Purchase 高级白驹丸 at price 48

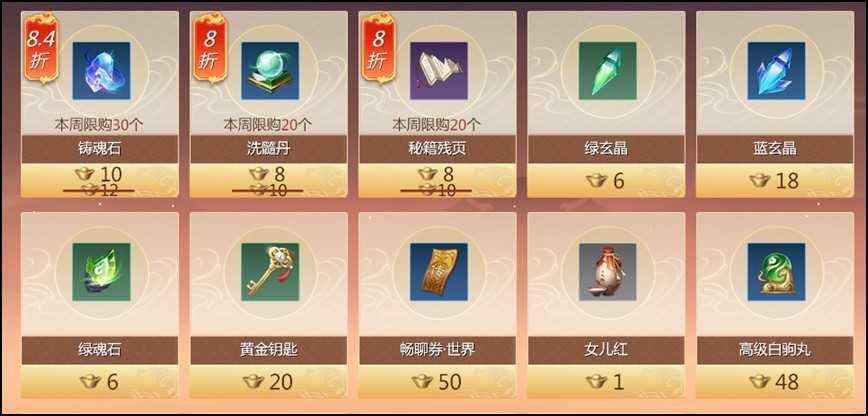pyautogui.click(x=775, y=381)
